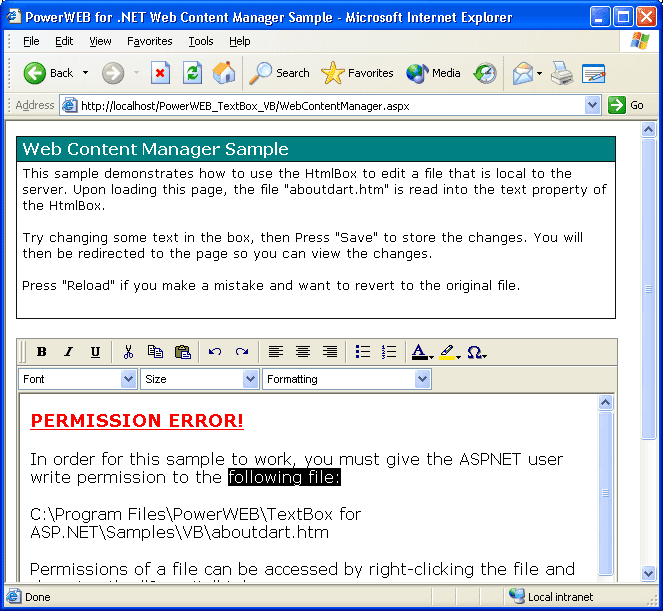Open the Search pane

pyautogui.click(x=279, y=73)
